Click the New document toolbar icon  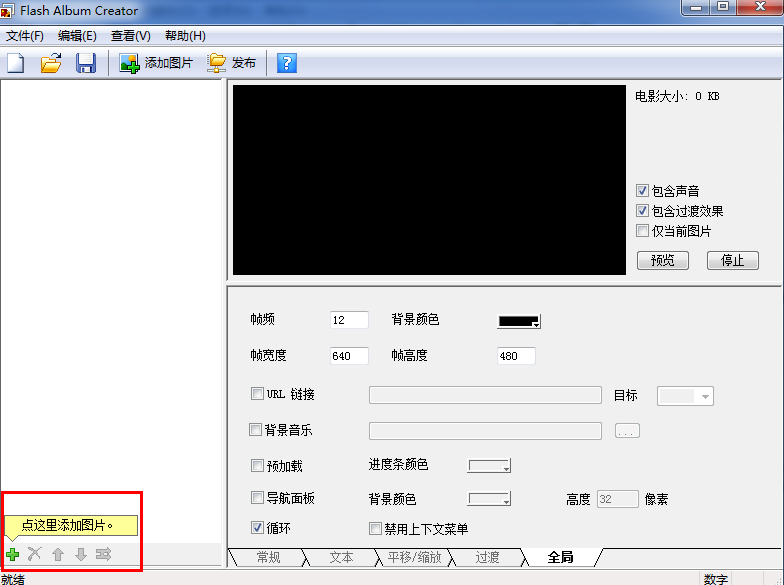coord(16,63)
